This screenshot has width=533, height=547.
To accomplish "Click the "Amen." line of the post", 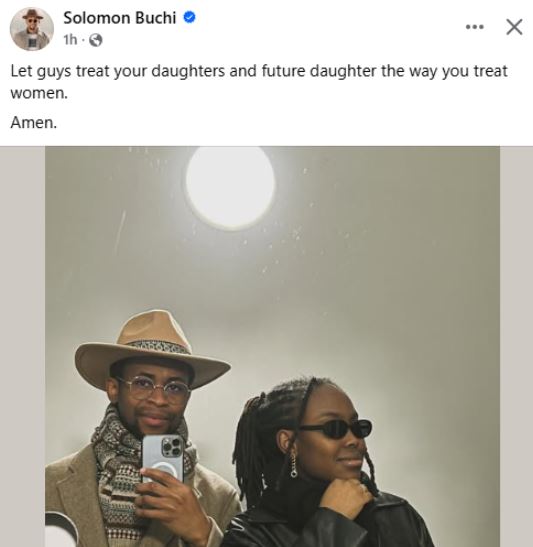I will coord(33,122).
